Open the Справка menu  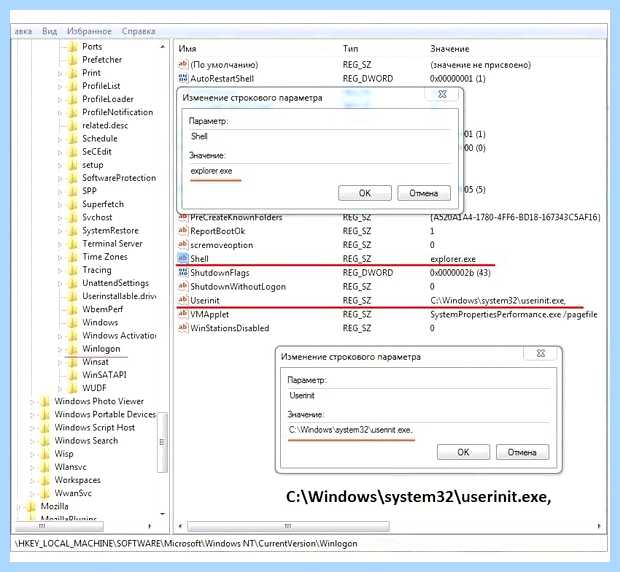click(138, 31)
